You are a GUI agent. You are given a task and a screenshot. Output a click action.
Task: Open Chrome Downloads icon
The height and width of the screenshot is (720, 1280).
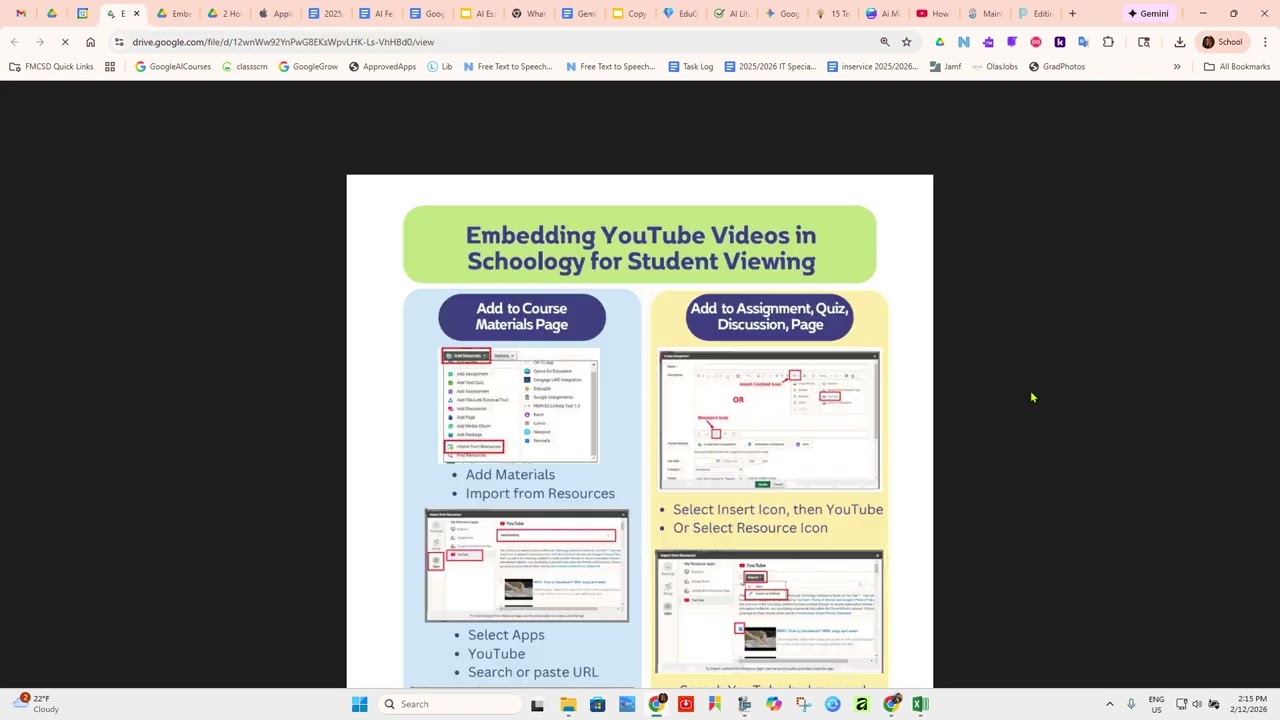(1180, 42)
